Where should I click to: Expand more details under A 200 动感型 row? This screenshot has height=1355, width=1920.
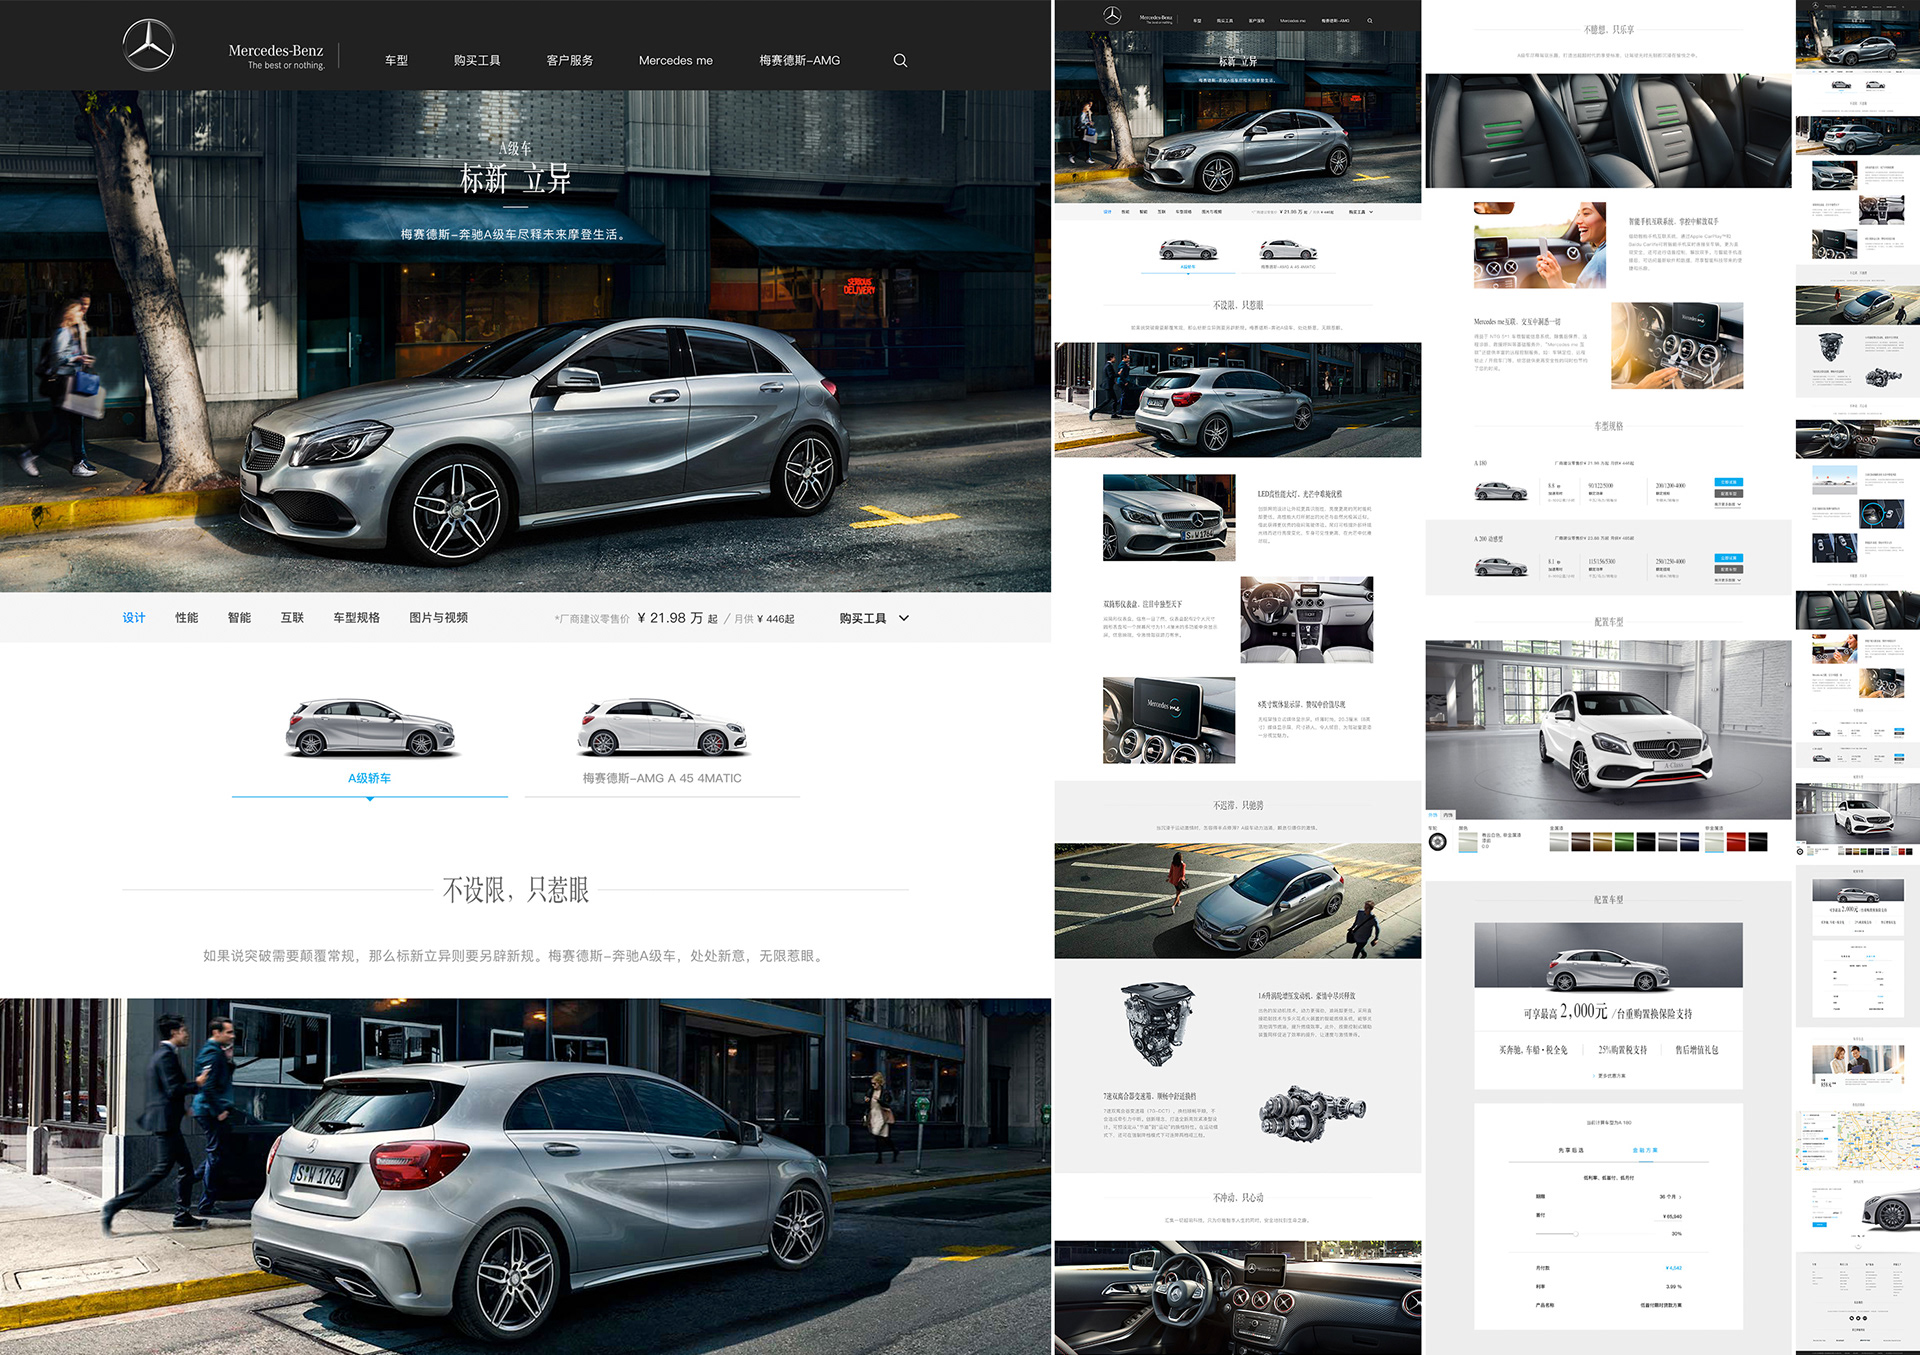click(x=1728, y=580)
